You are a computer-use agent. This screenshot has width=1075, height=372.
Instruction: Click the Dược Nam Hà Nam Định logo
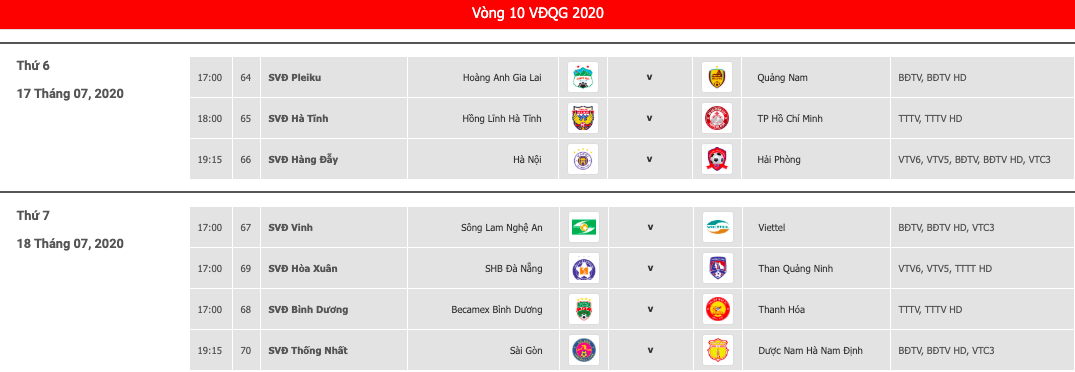pyautogui.click(x=717, y=351)
